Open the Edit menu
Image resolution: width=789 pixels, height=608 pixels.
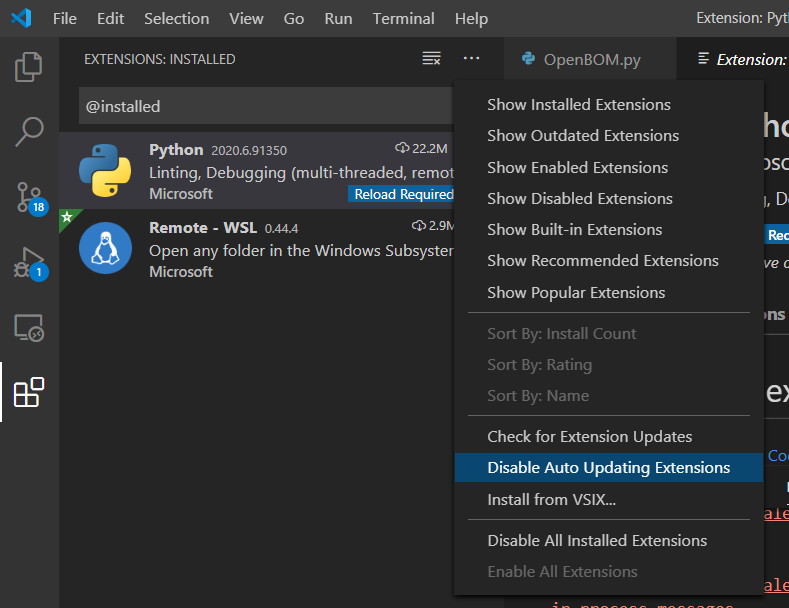tap(110, 19)
